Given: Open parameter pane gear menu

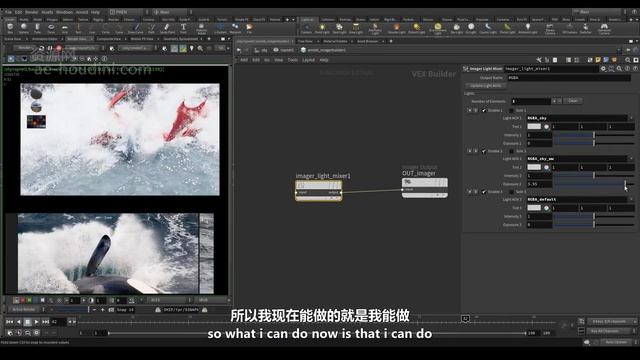Looking at the screenshot, I should [603, 69].
